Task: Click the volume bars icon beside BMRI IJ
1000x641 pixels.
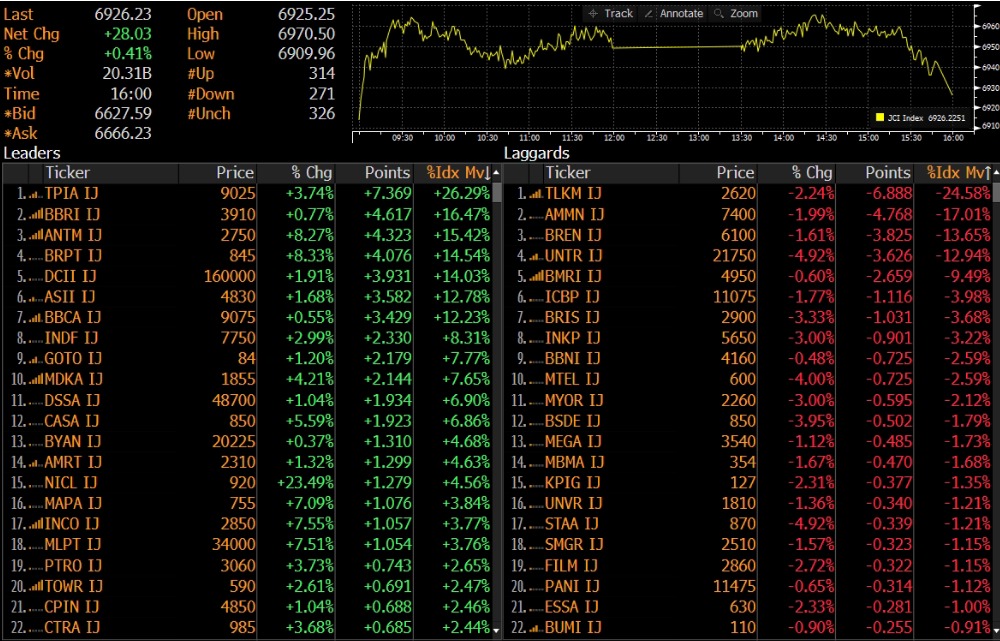Action: tap(536, 277)
